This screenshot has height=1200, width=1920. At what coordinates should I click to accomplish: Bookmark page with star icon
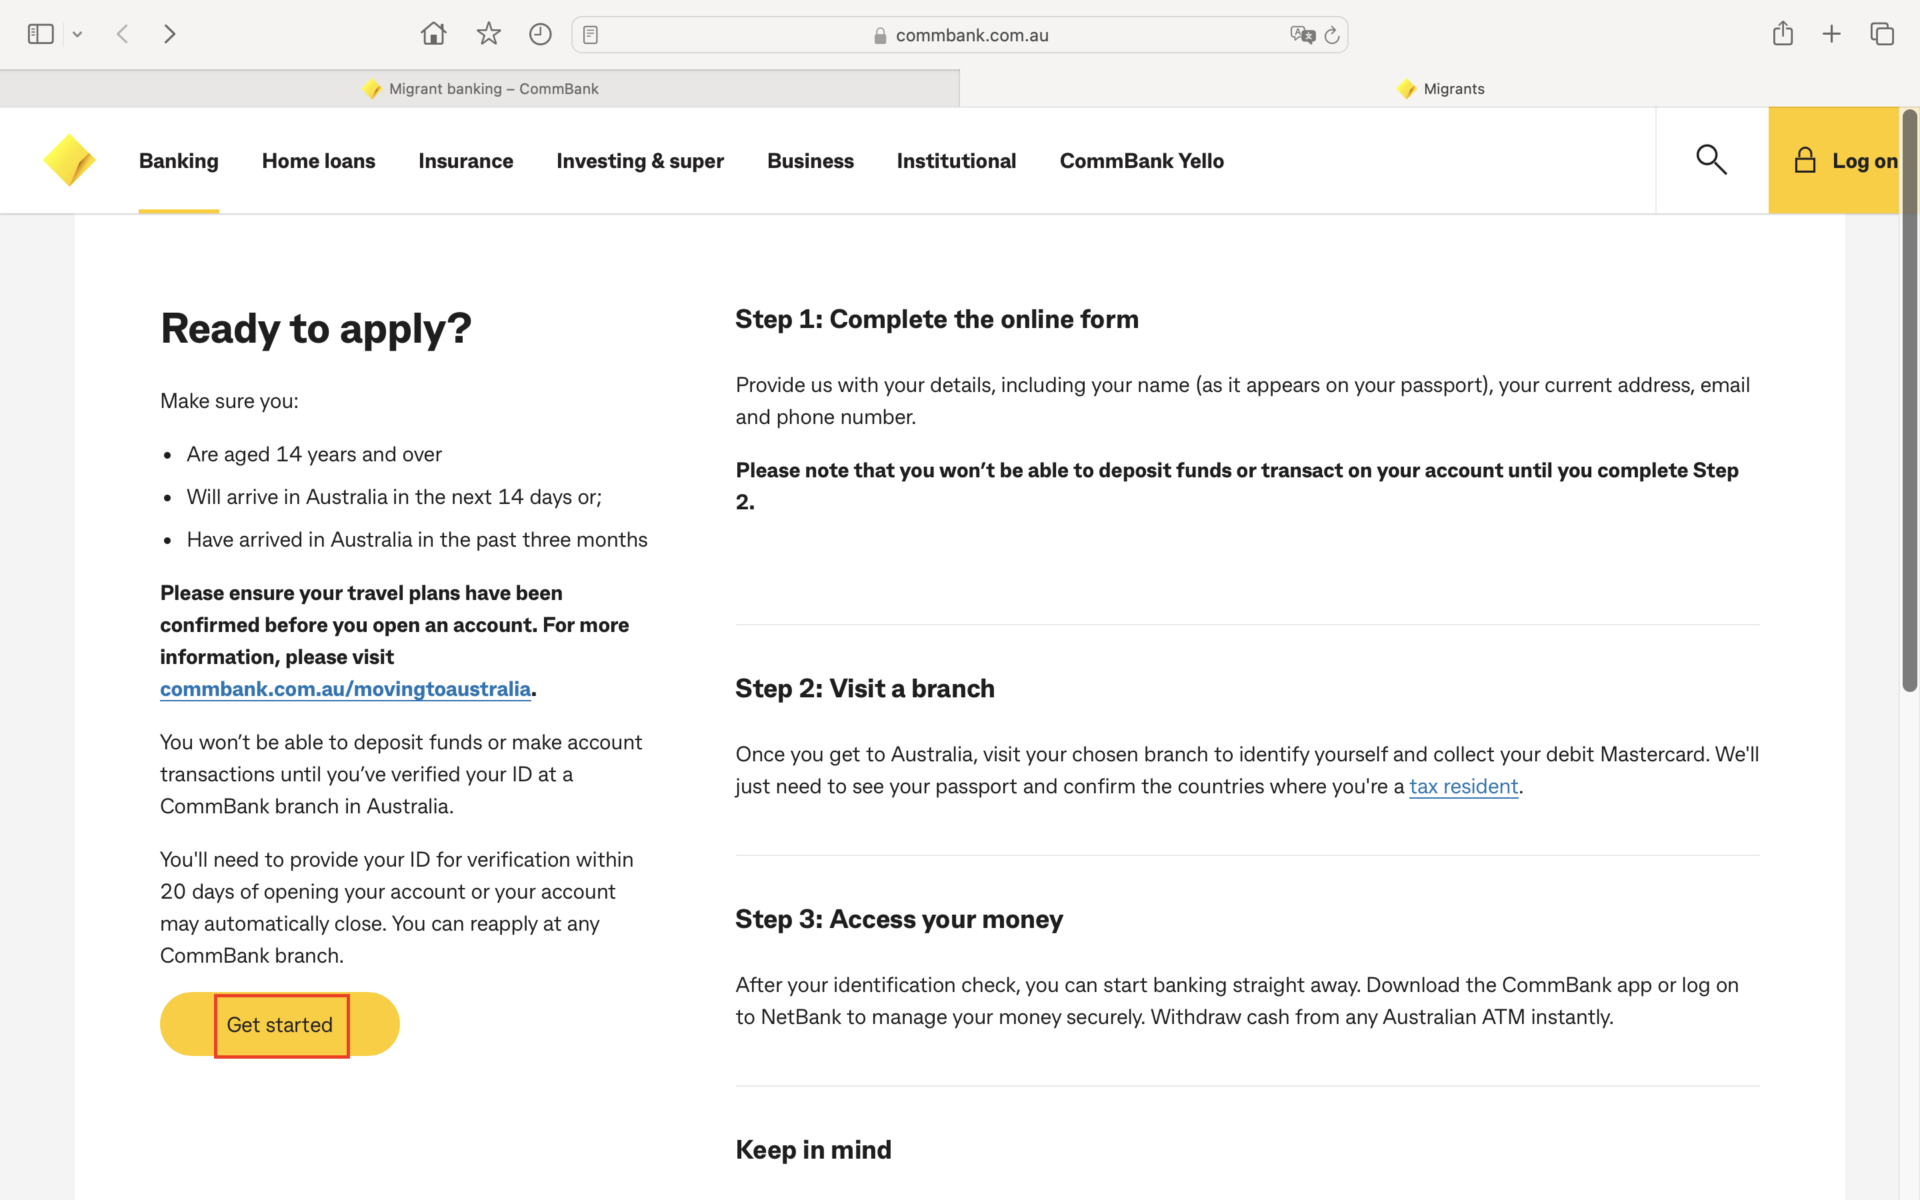click(488, 34)
